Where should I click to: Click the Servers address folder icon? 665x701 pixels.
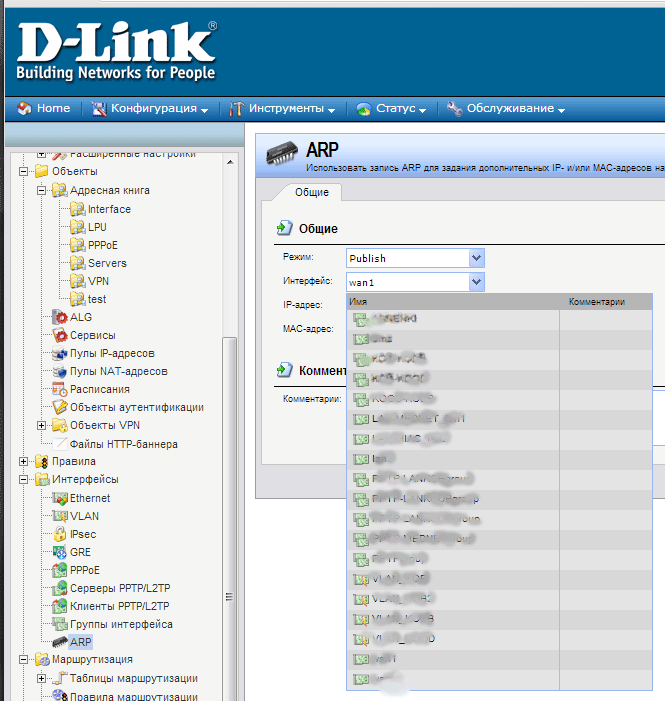(x=77, y=263)
